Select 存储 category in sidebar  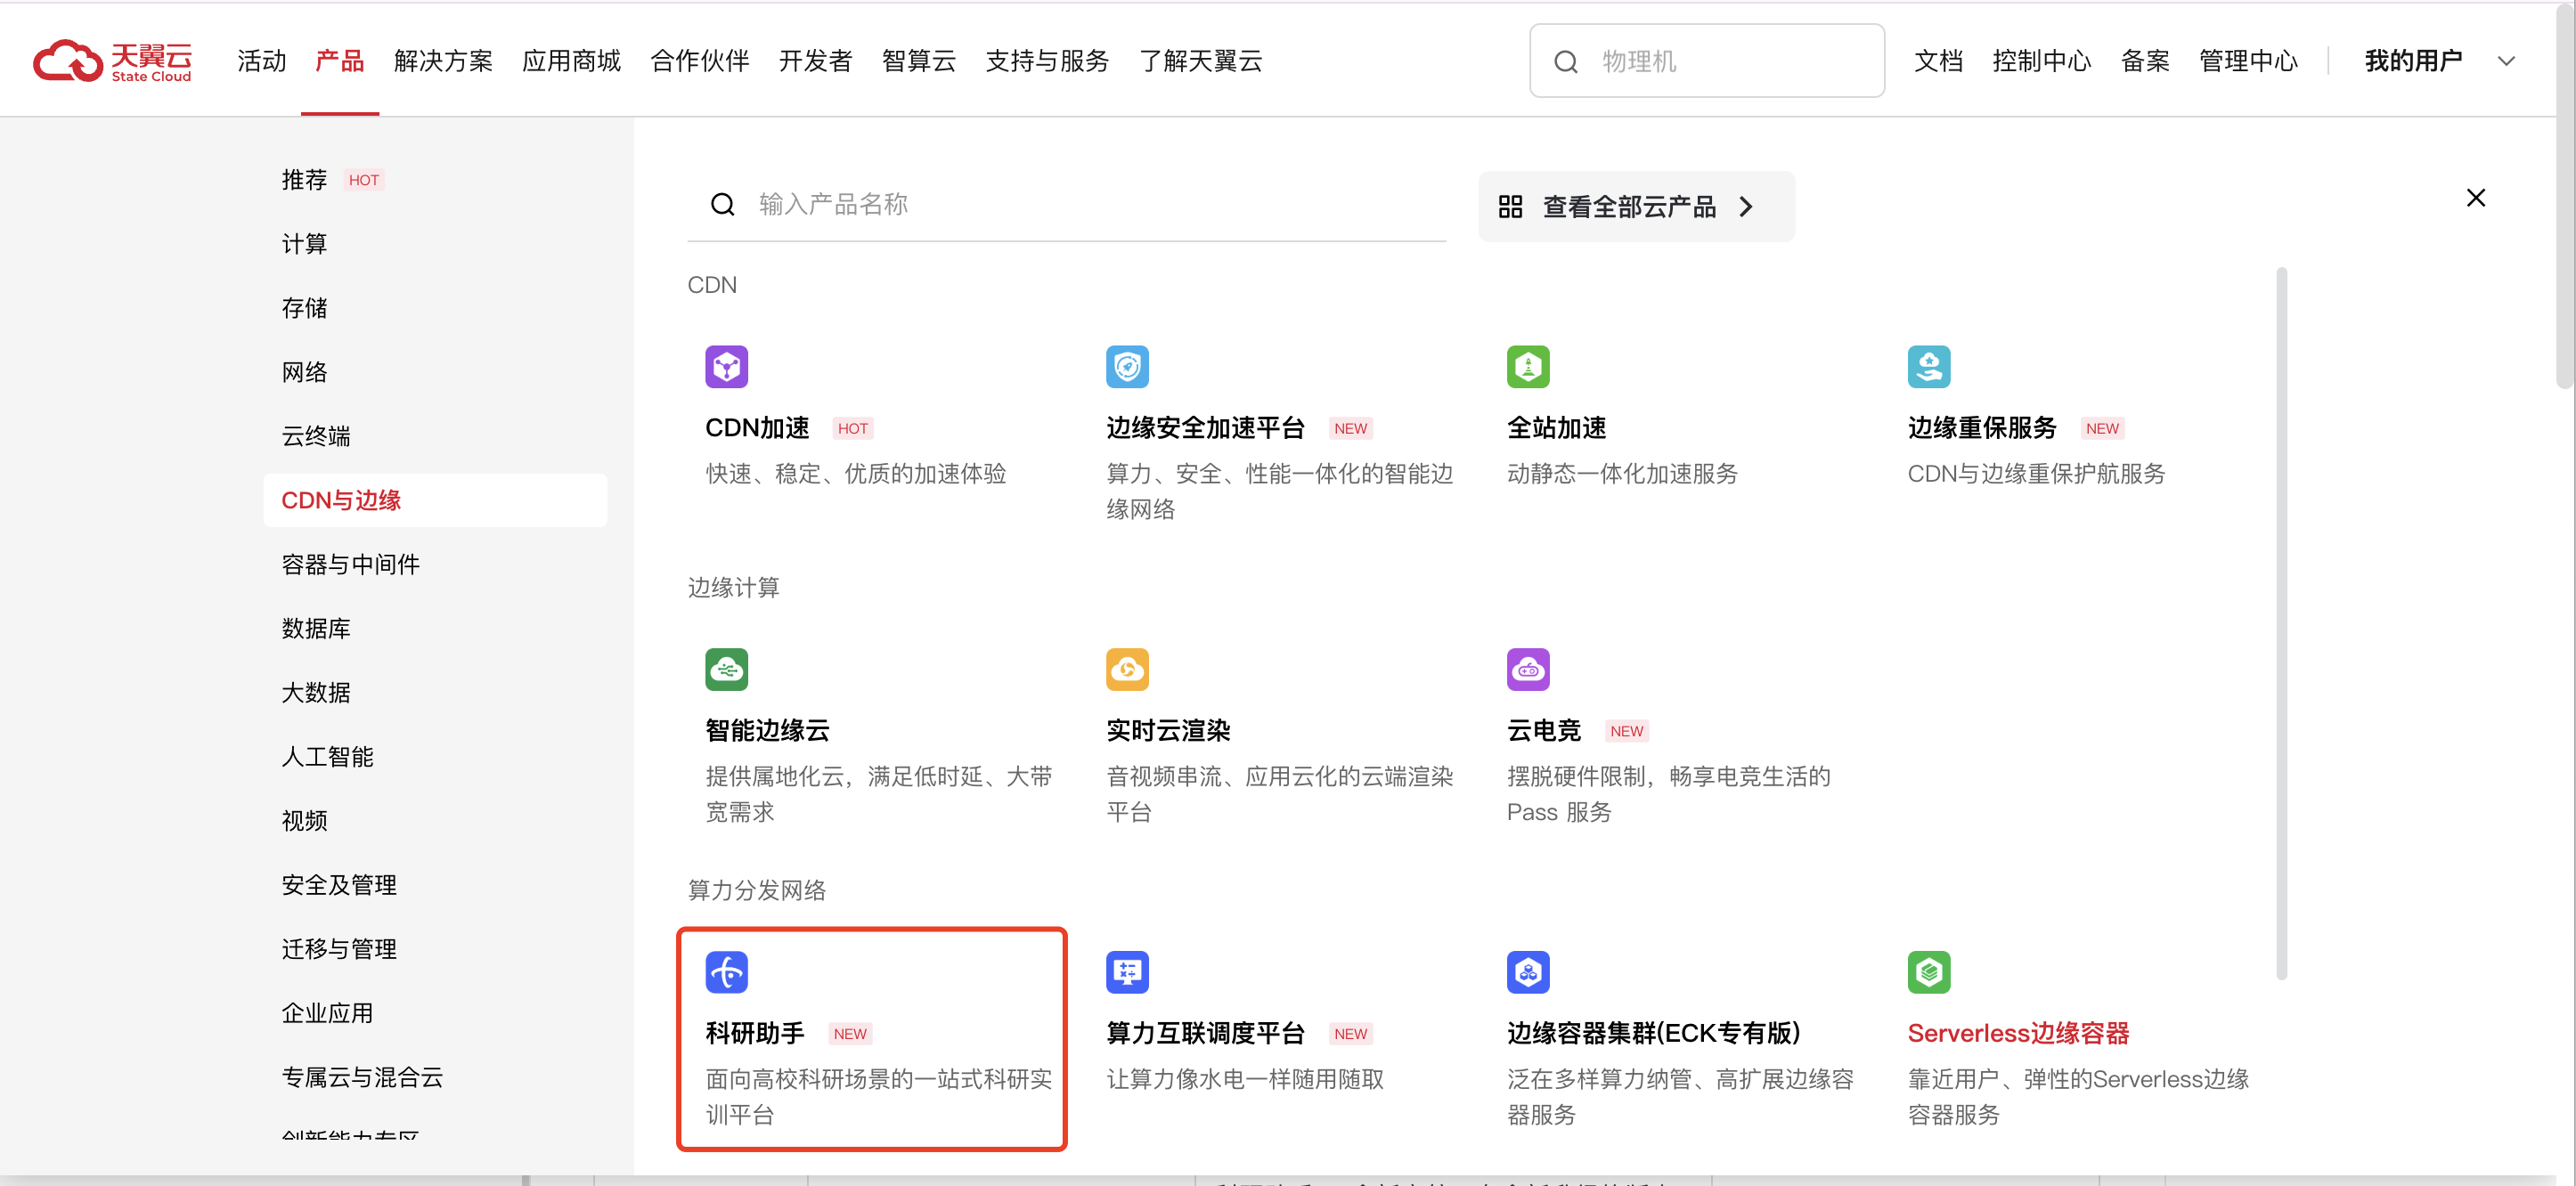click(304, 308)
